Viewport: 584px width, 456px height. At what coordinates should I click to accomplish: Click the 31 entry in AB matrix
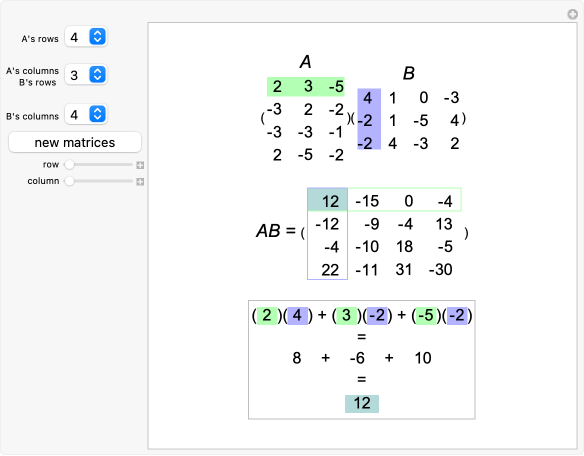tap(404, 270)
